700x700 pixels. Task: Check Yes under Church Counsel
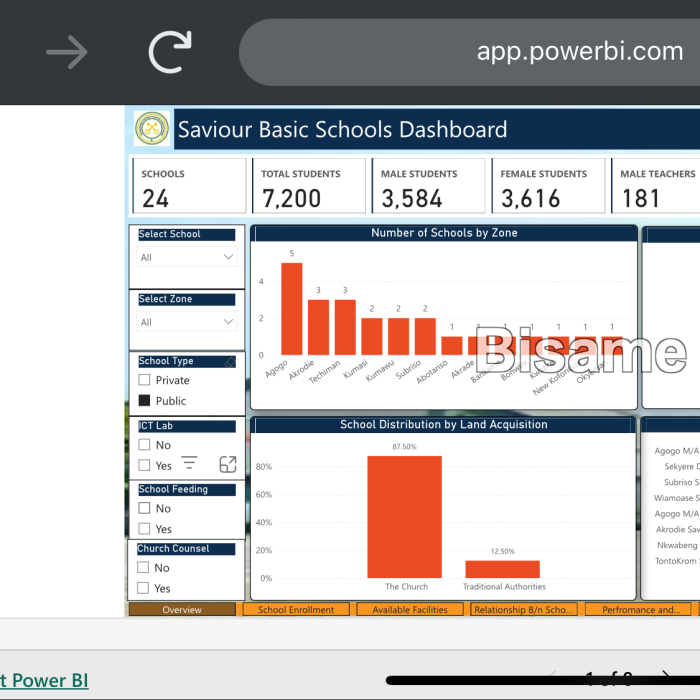[143, 588]
